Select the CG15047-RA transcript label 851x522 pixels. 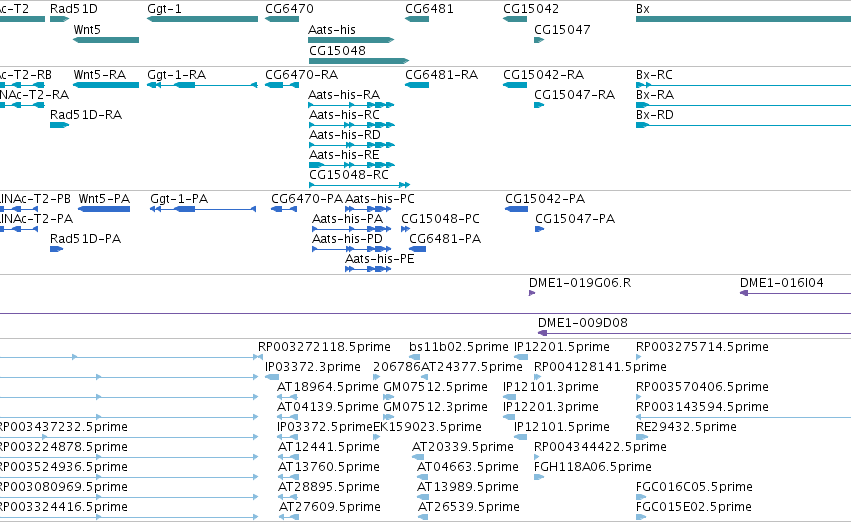click(574, 94)
